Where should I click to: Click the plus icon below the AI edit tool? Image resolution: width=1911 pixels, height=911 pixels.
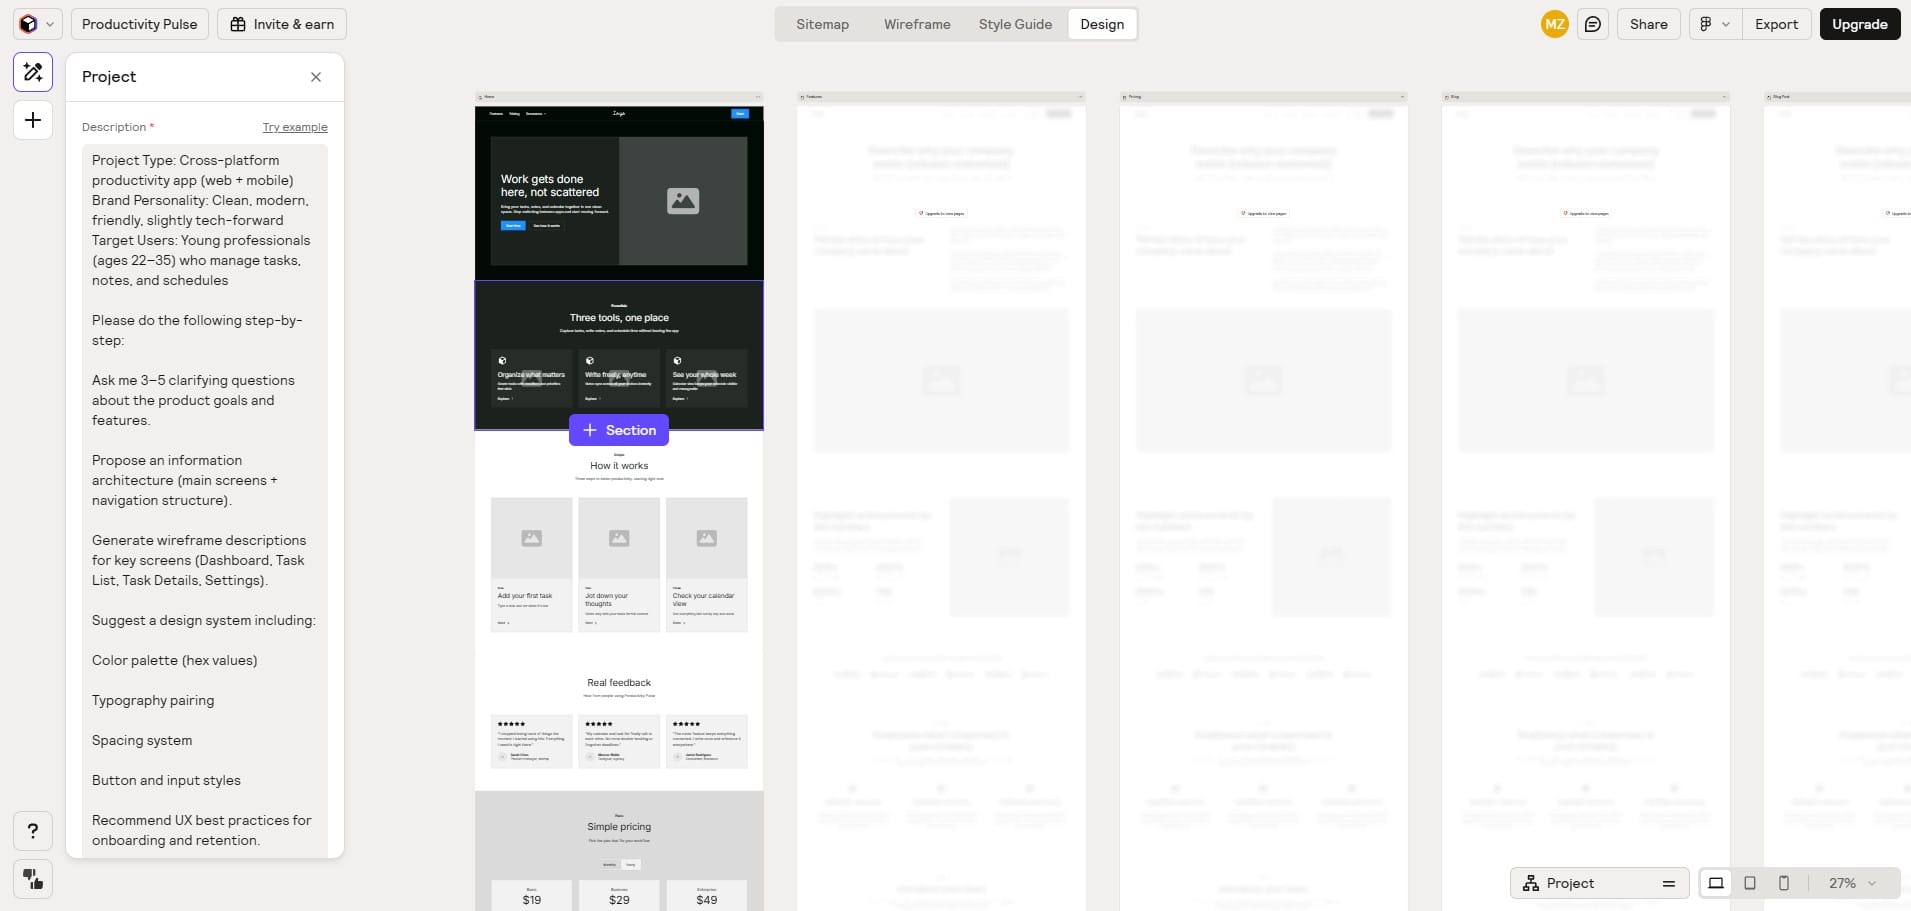click(32, 119)
